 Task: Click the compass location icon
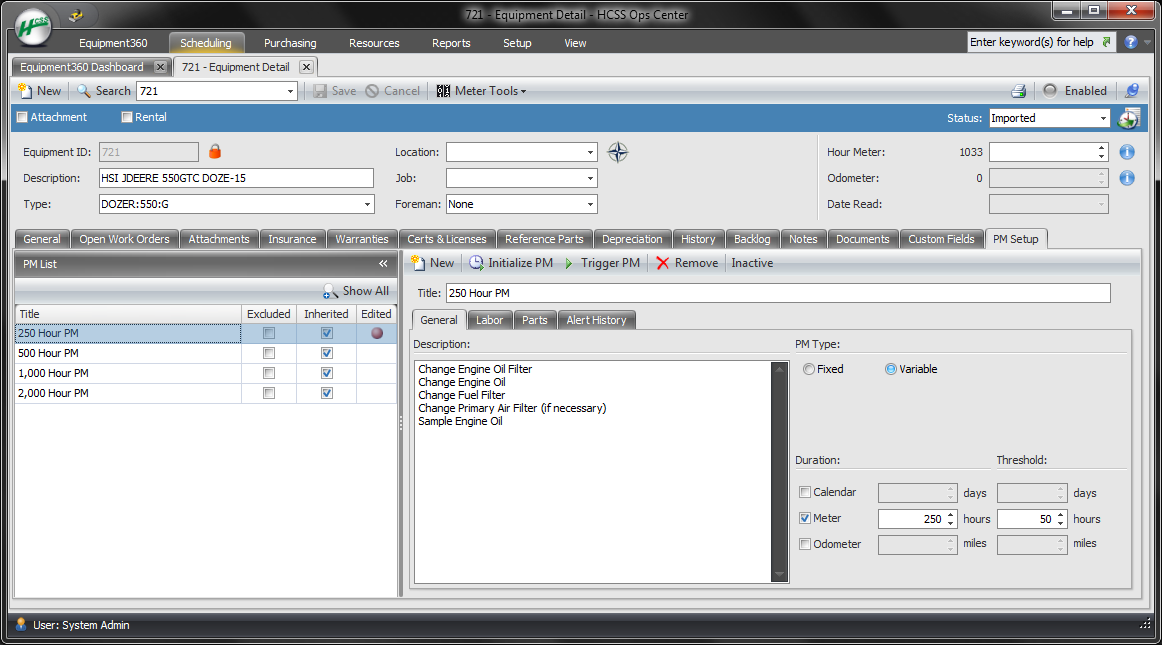coord(617,152)
